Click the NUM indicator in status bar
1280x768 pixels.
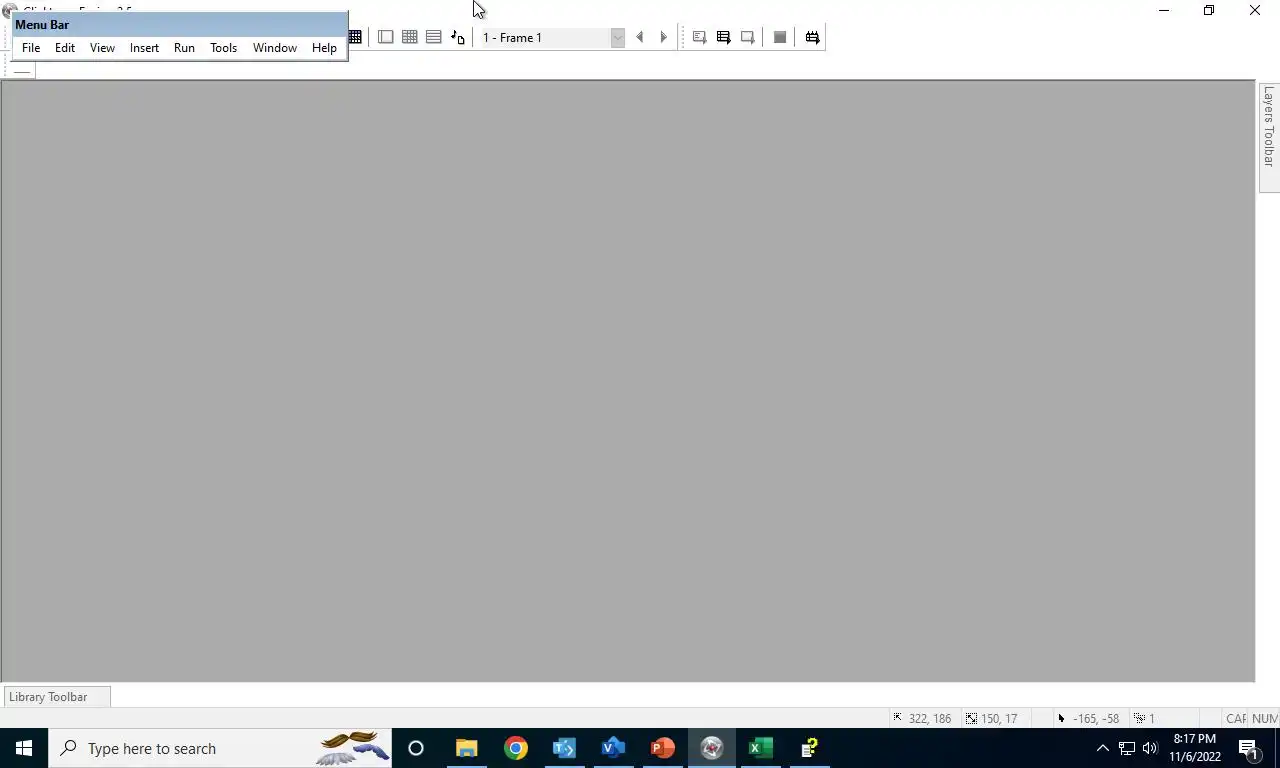(x=1265, y=718)
